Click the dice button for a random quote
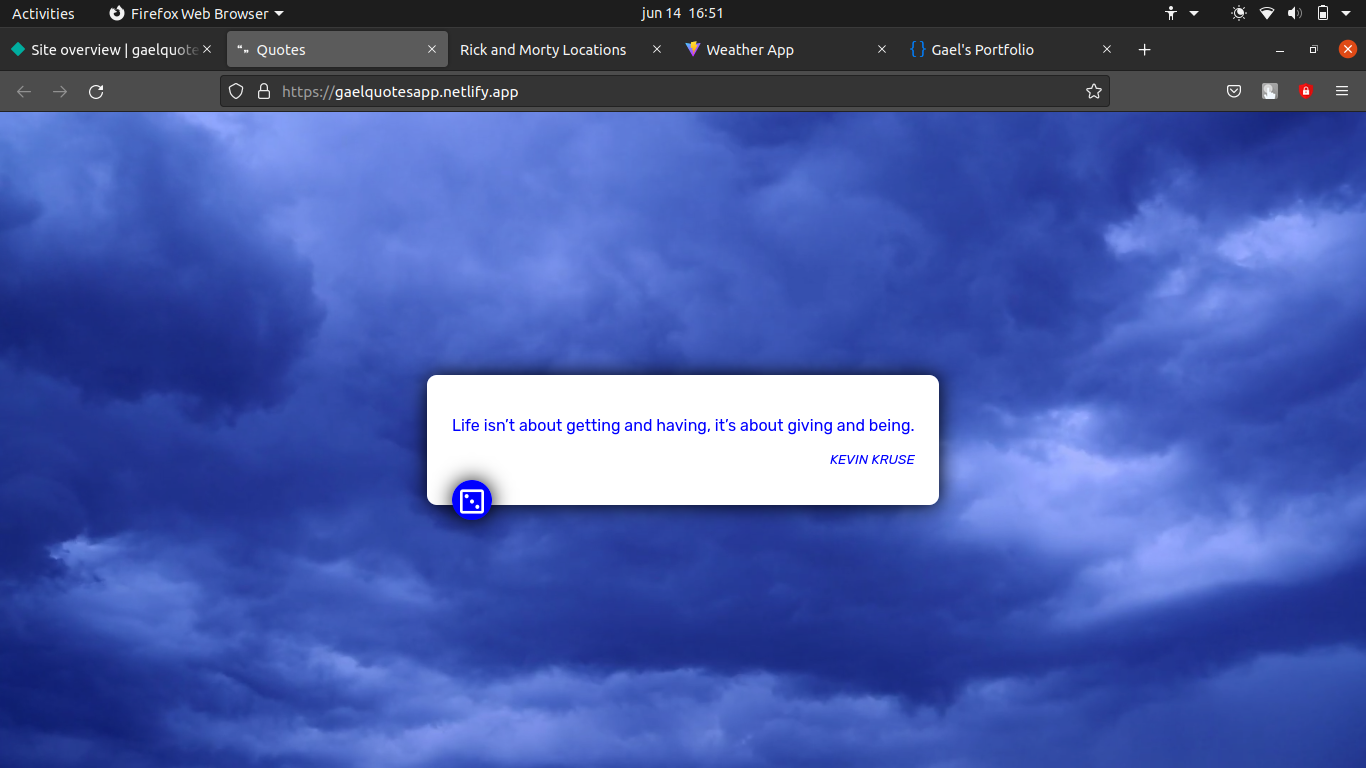This screenshot has width=1366, height=768. tap(472, 501)
